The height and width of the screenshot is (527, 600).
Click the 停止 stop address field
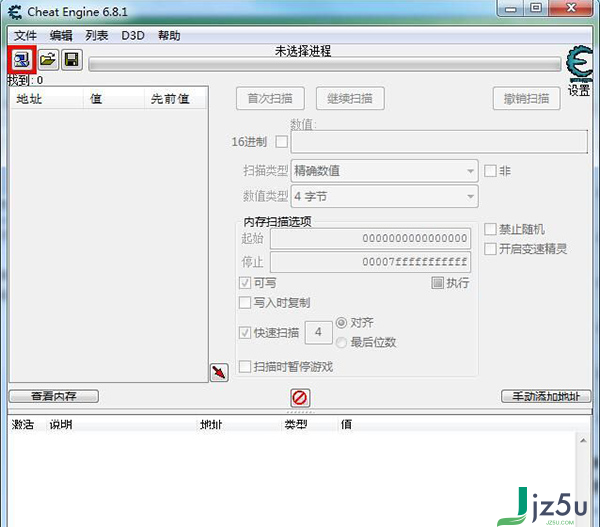point(370,262)
